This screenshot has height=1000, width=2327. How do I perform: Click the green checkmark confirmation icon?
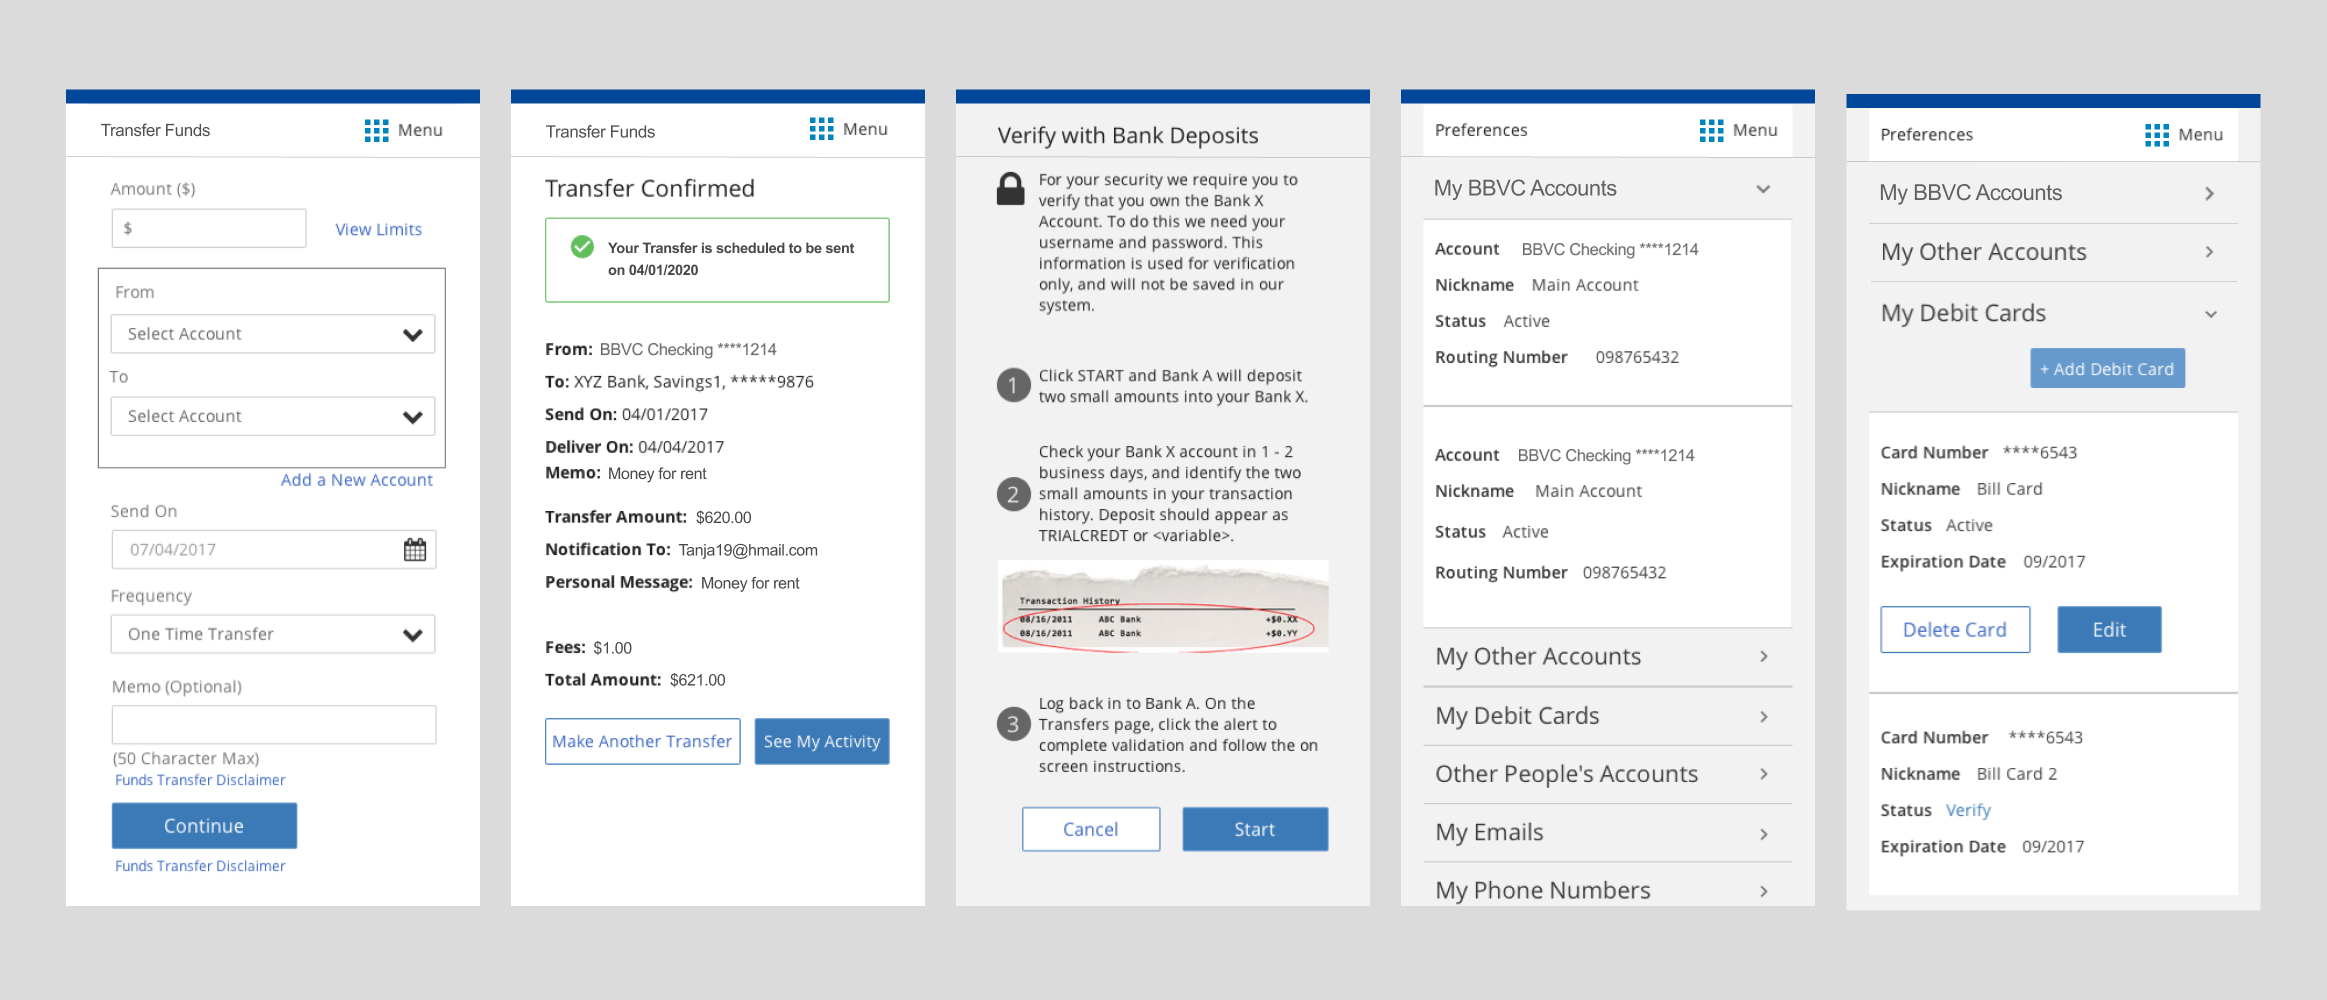582,247
